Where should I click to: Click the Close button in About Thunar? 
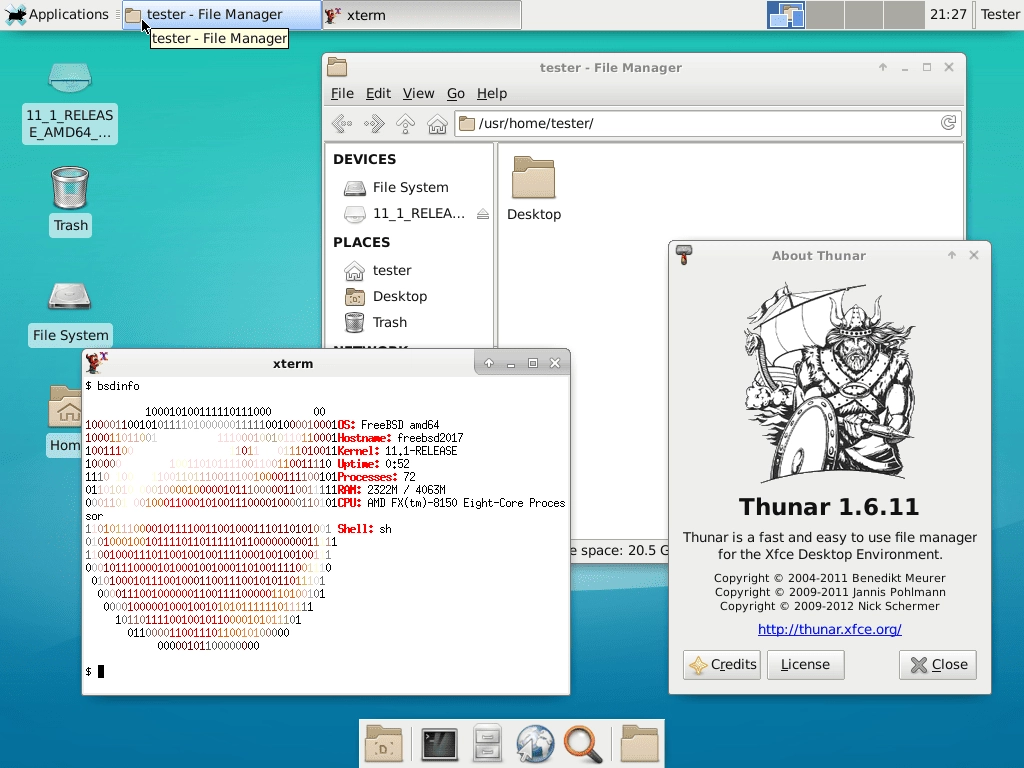tap(938, 665)
